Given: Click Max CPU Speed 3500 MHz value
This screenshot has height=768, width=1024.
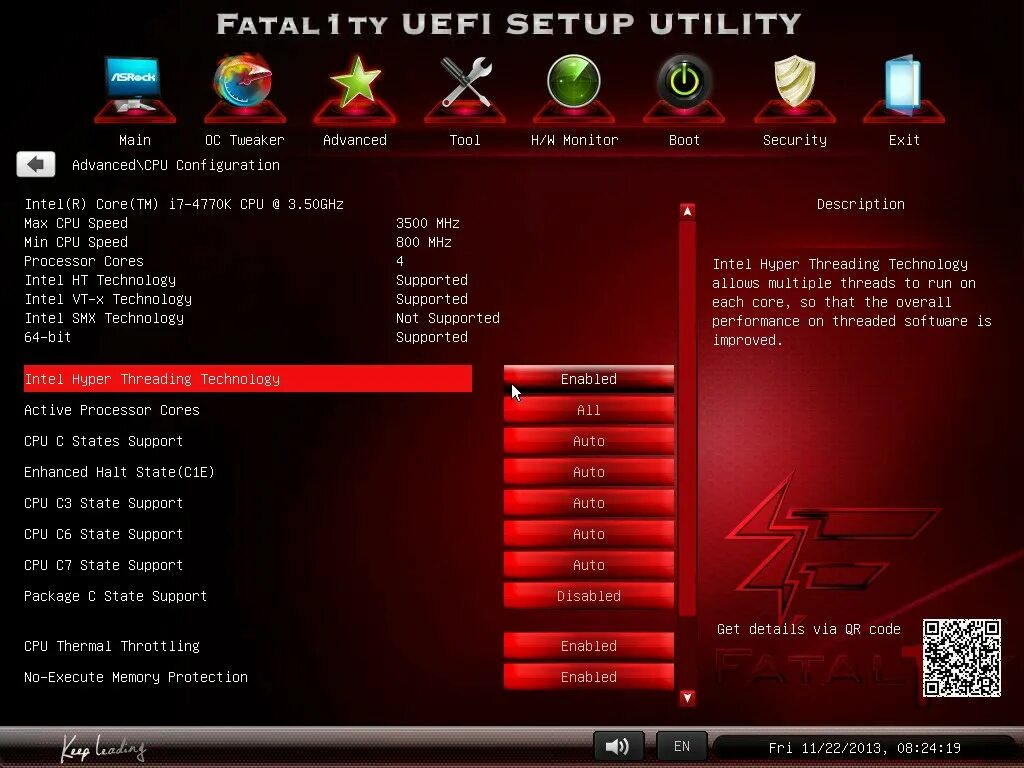Looking at the screenshot, I should 428,223.
